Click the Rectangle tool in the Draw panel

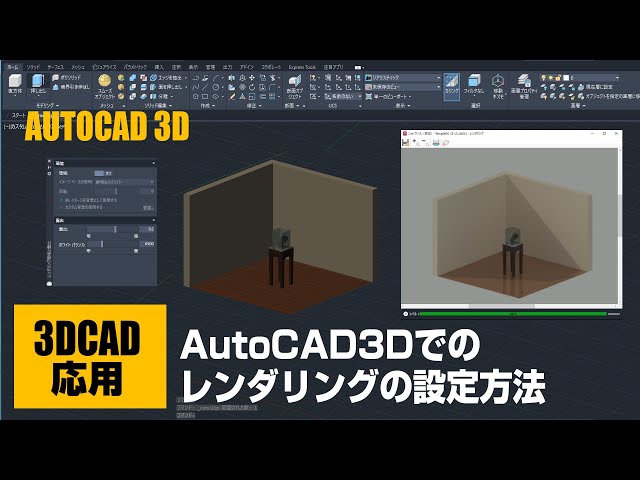pyautogui.click(x=205, y=97)
